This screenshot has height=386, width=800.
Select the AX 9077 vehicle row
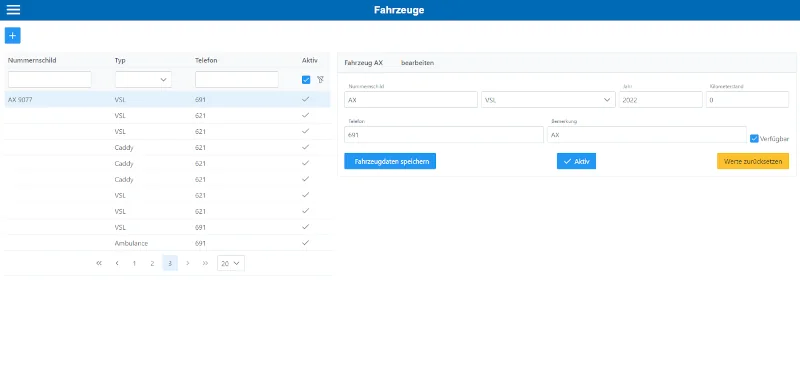[x=167, y=99]
